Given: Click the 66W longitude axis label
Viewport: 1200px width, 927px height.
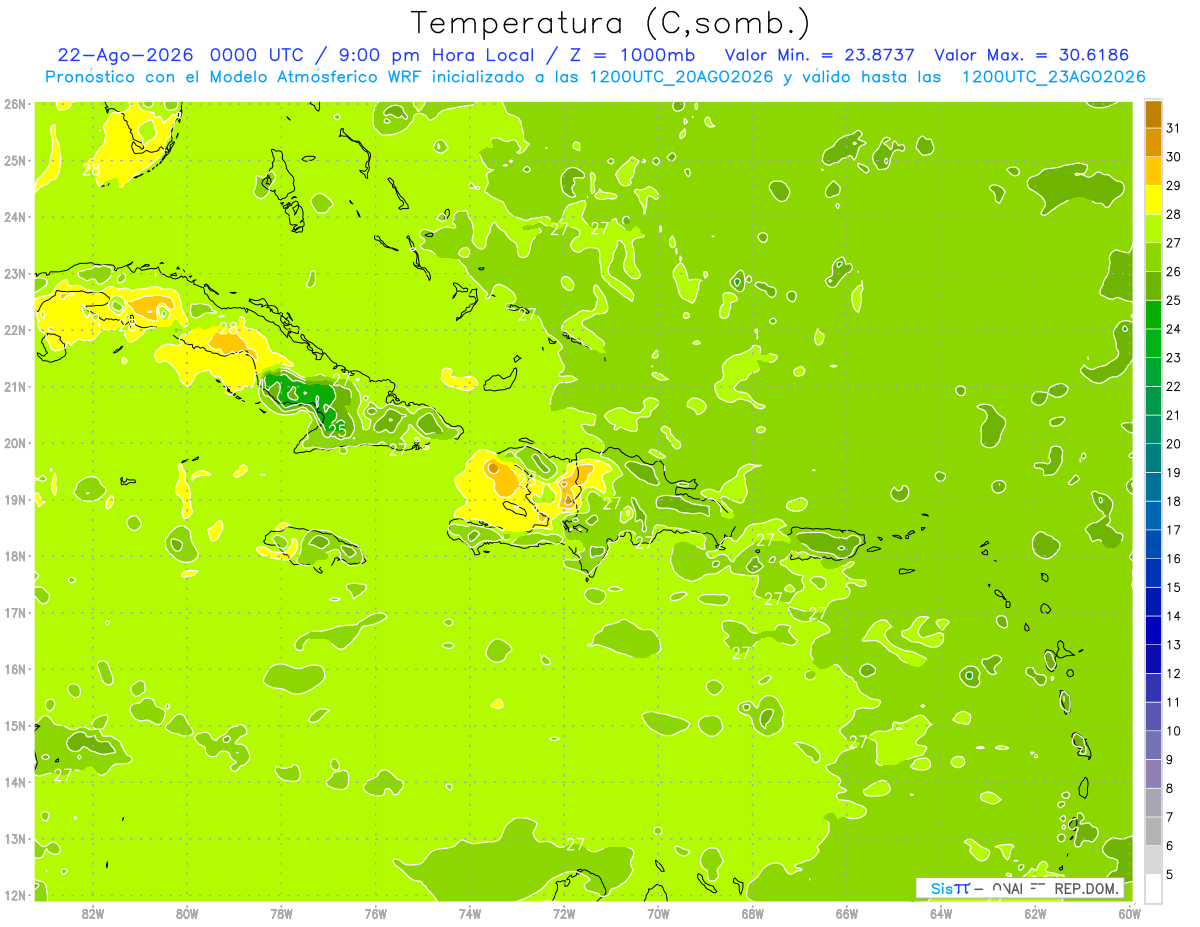Looking at the screenshot, I should point(847,913).
